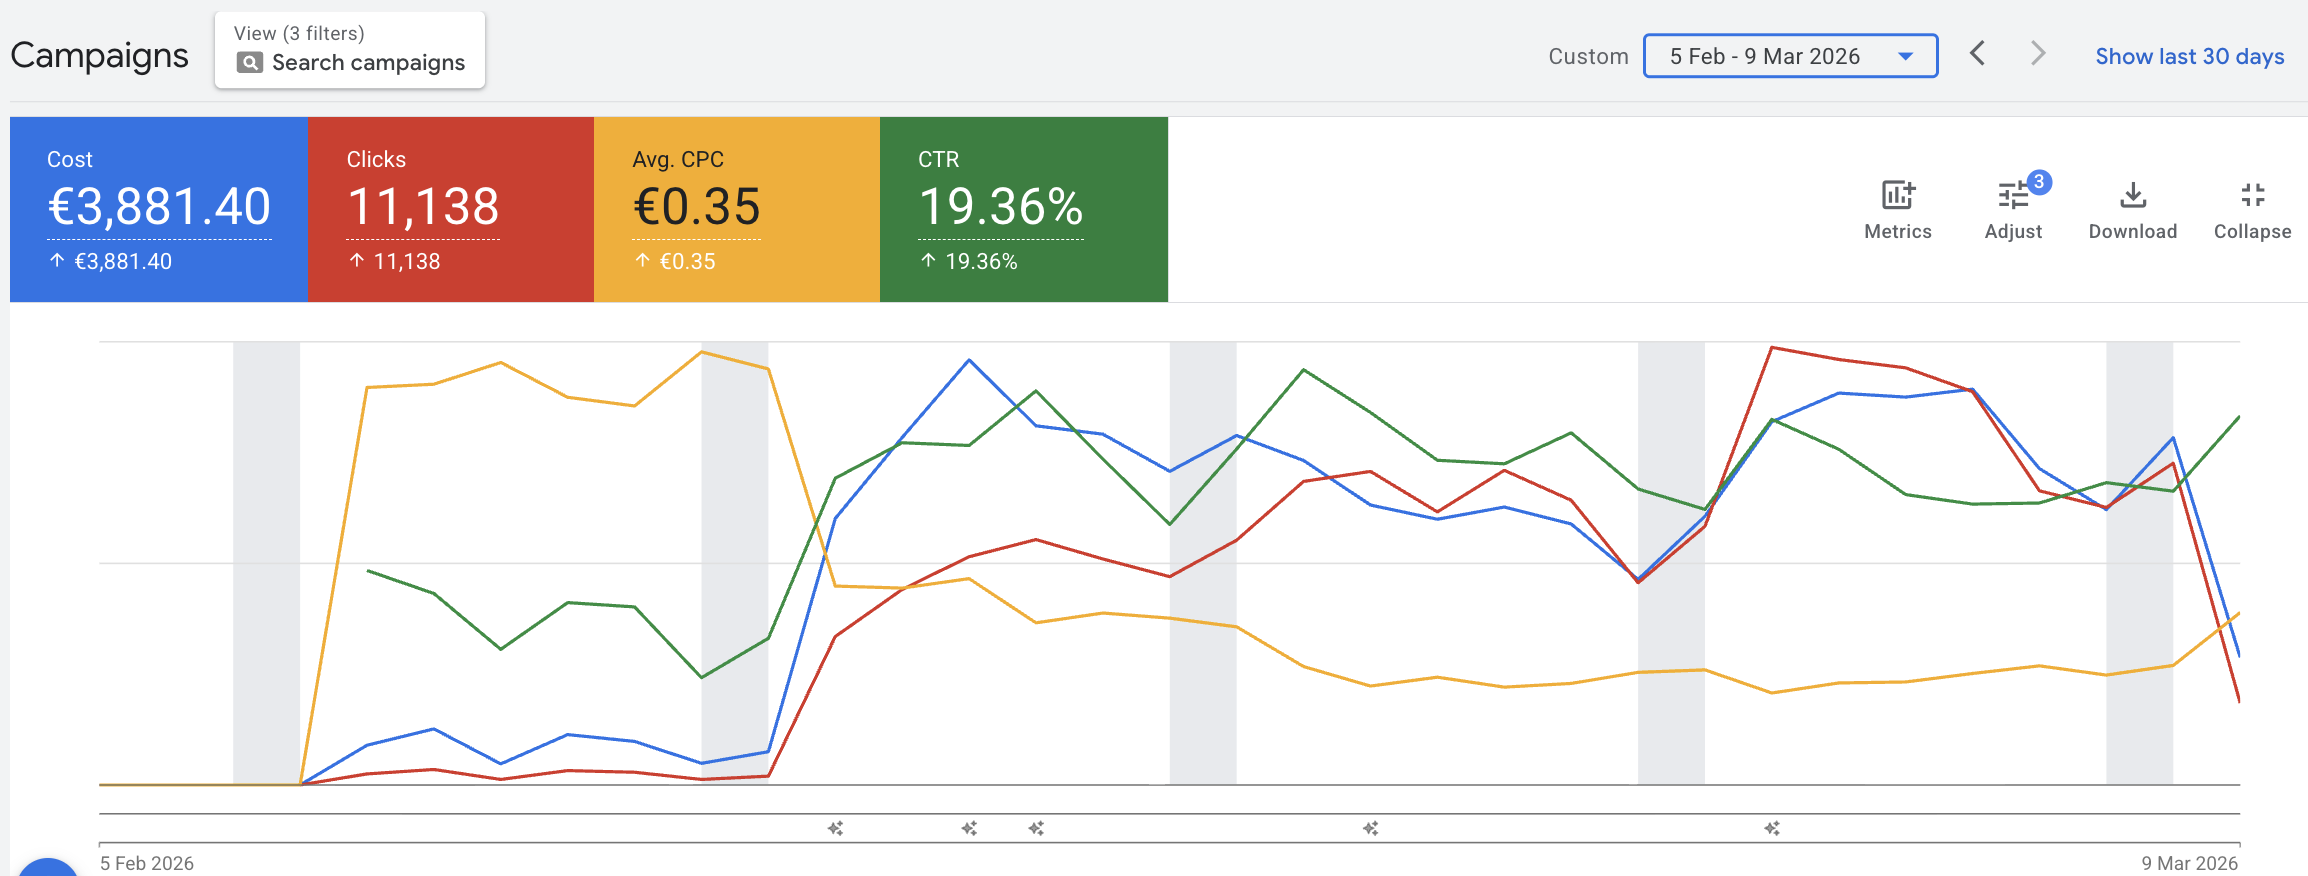
Task: Go to the next date range
Action: click(x=2037, y=54)
